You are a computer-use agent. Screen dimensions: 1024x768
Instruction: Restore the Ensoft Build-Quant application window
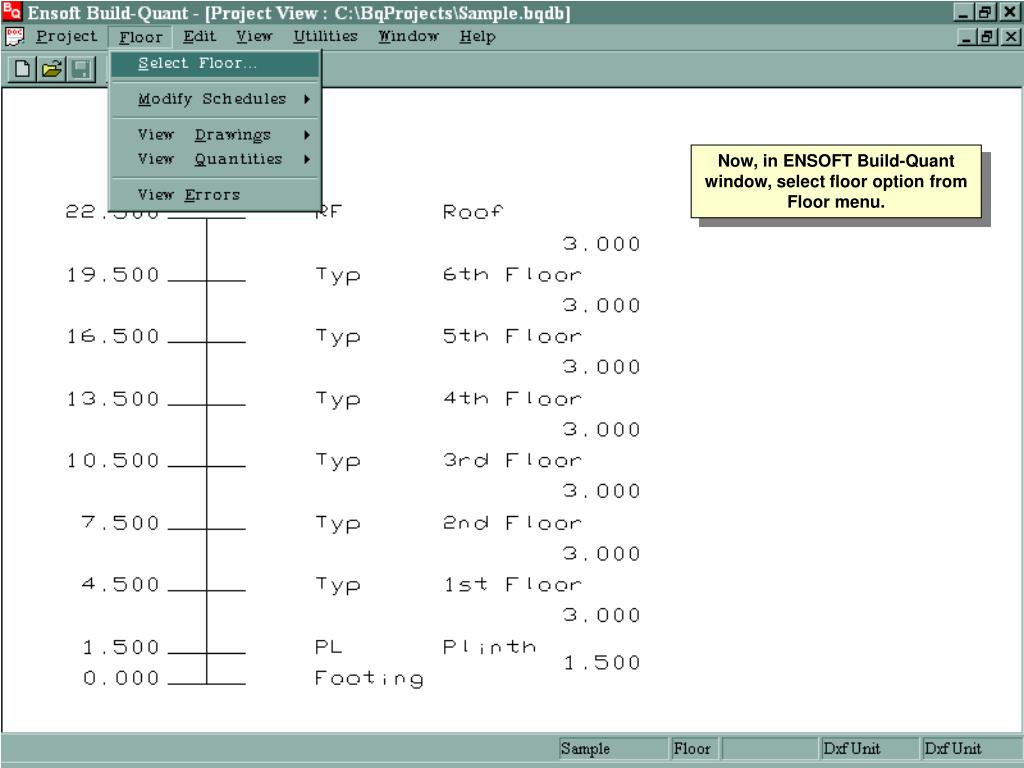click(x=984, y=12)
